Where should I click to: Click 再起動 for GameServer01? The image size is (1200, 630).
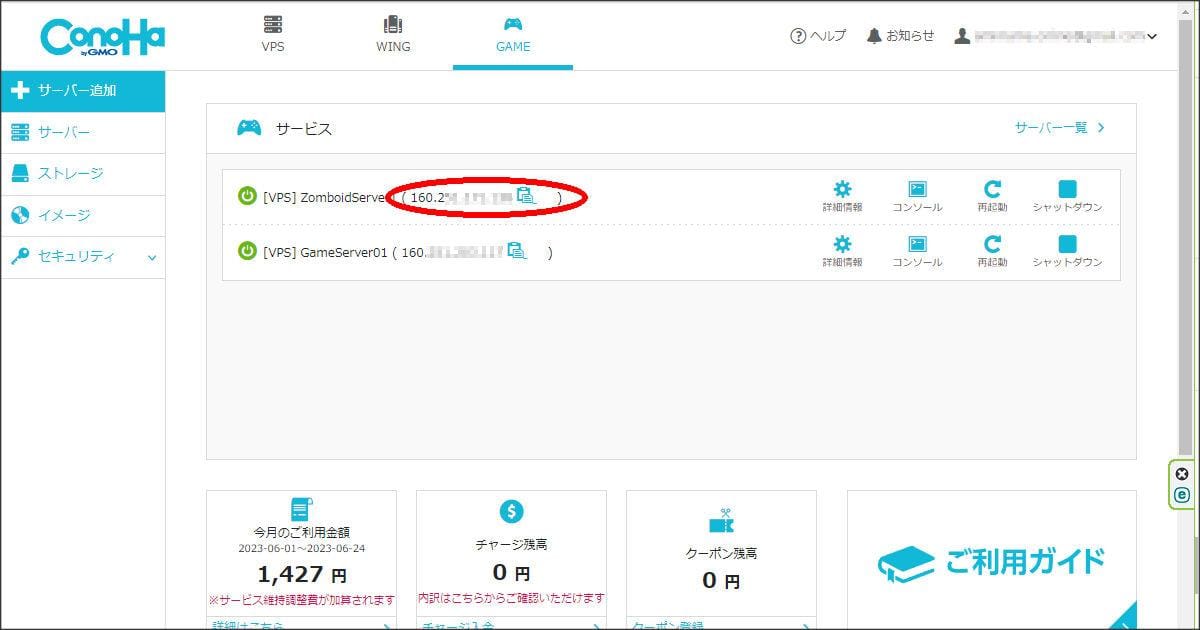pos(992,252)
